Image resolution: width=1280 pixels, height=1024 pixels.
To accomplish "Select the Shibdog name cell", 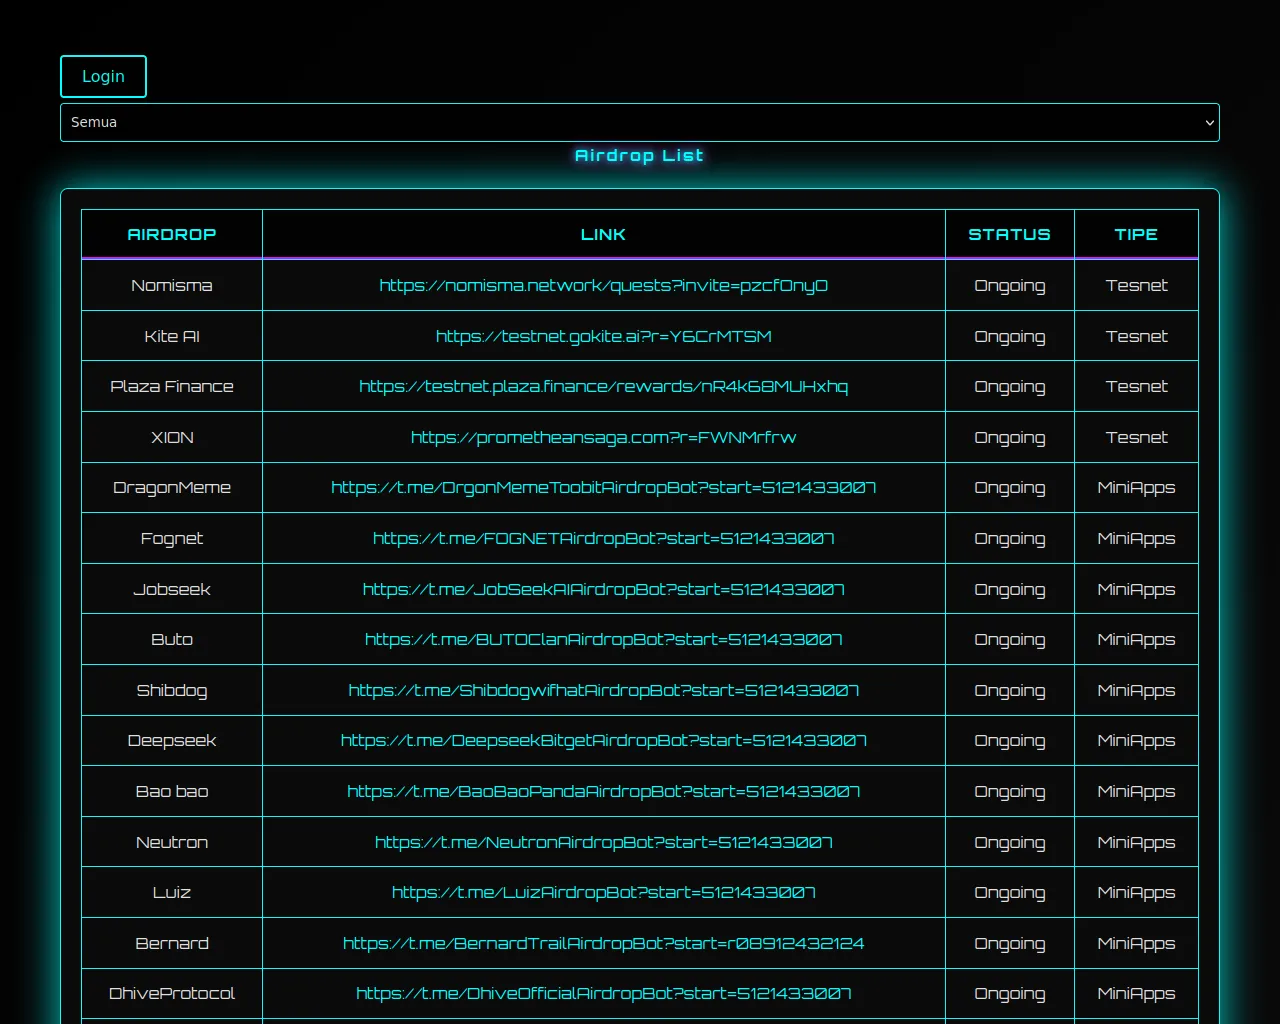I will [172, 690].
